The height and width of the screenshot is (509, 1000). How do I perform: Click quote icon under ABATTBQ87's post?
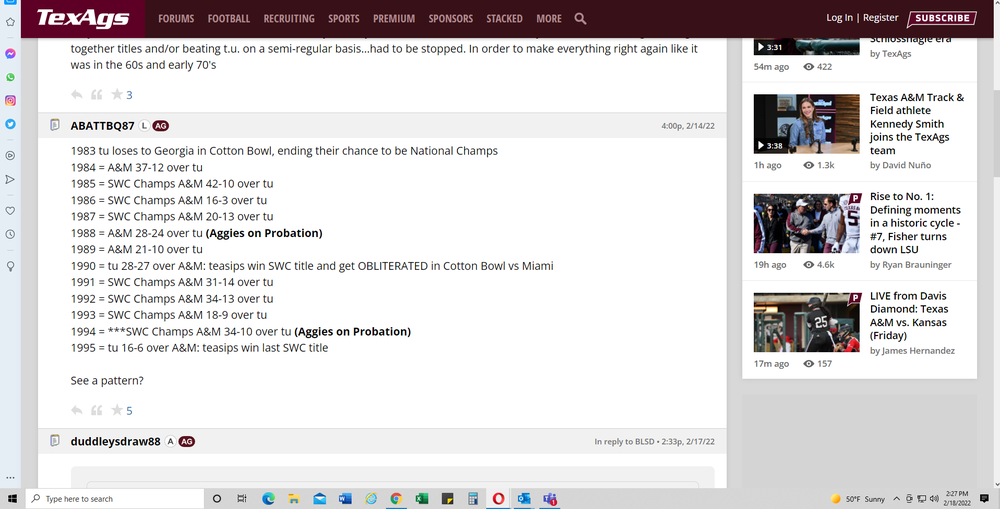(x=97, y=410)
